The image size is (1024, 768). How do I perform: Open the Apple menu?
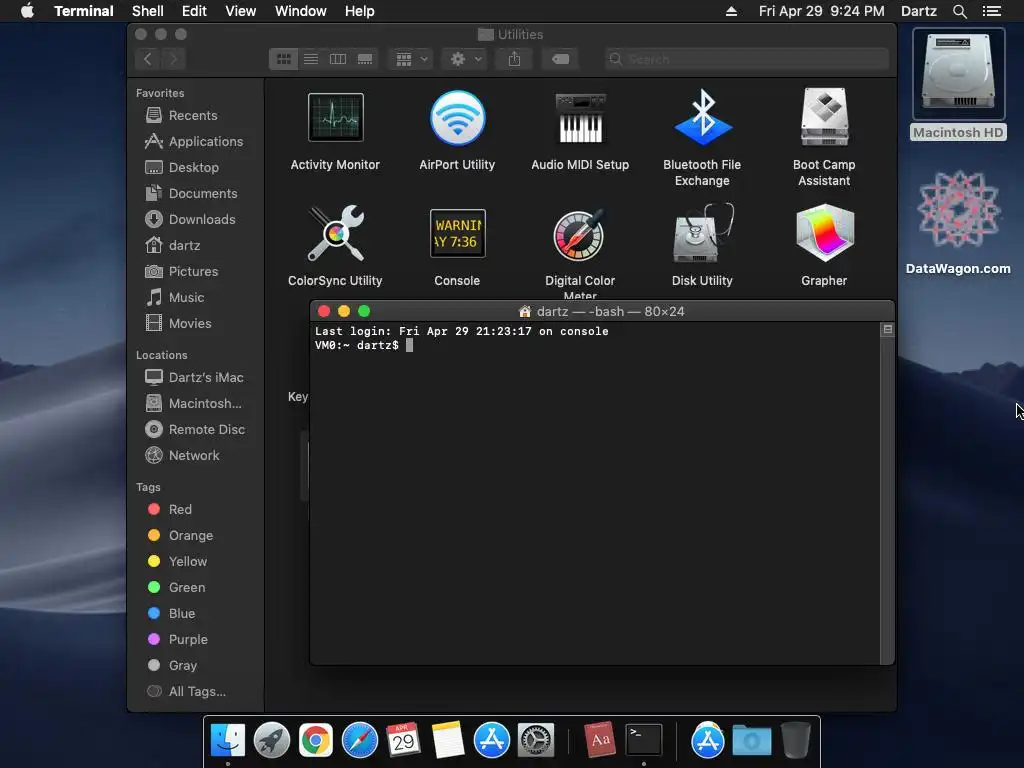[27, 11]
